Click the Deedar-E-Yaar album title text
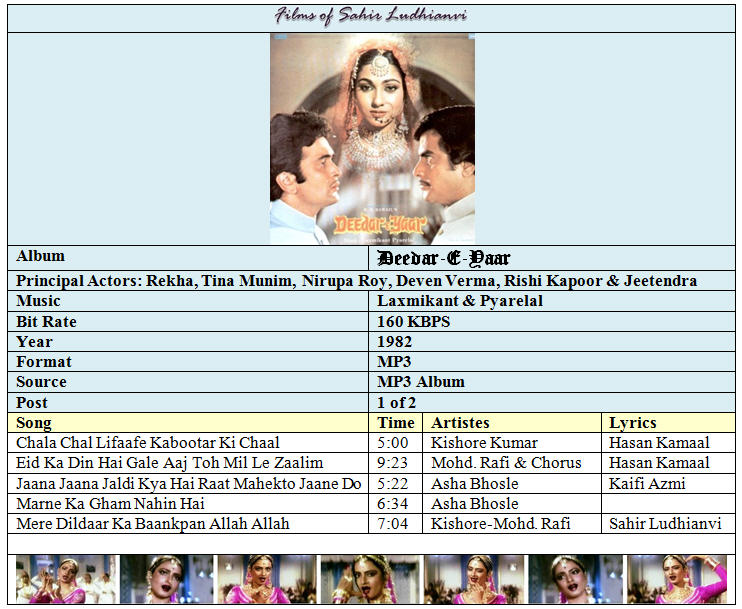Viewport: 742px width, 609px height. click(443, 258)
